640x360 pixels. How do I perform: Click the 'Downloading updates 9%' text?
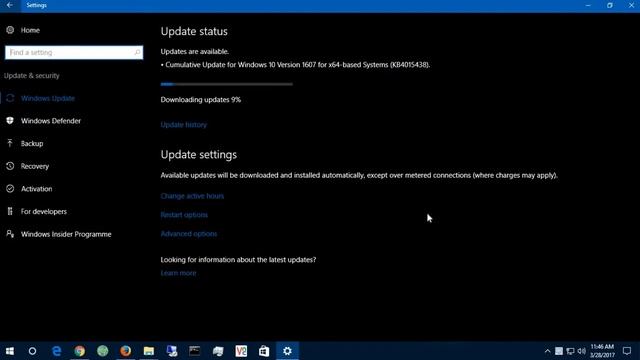201,100
